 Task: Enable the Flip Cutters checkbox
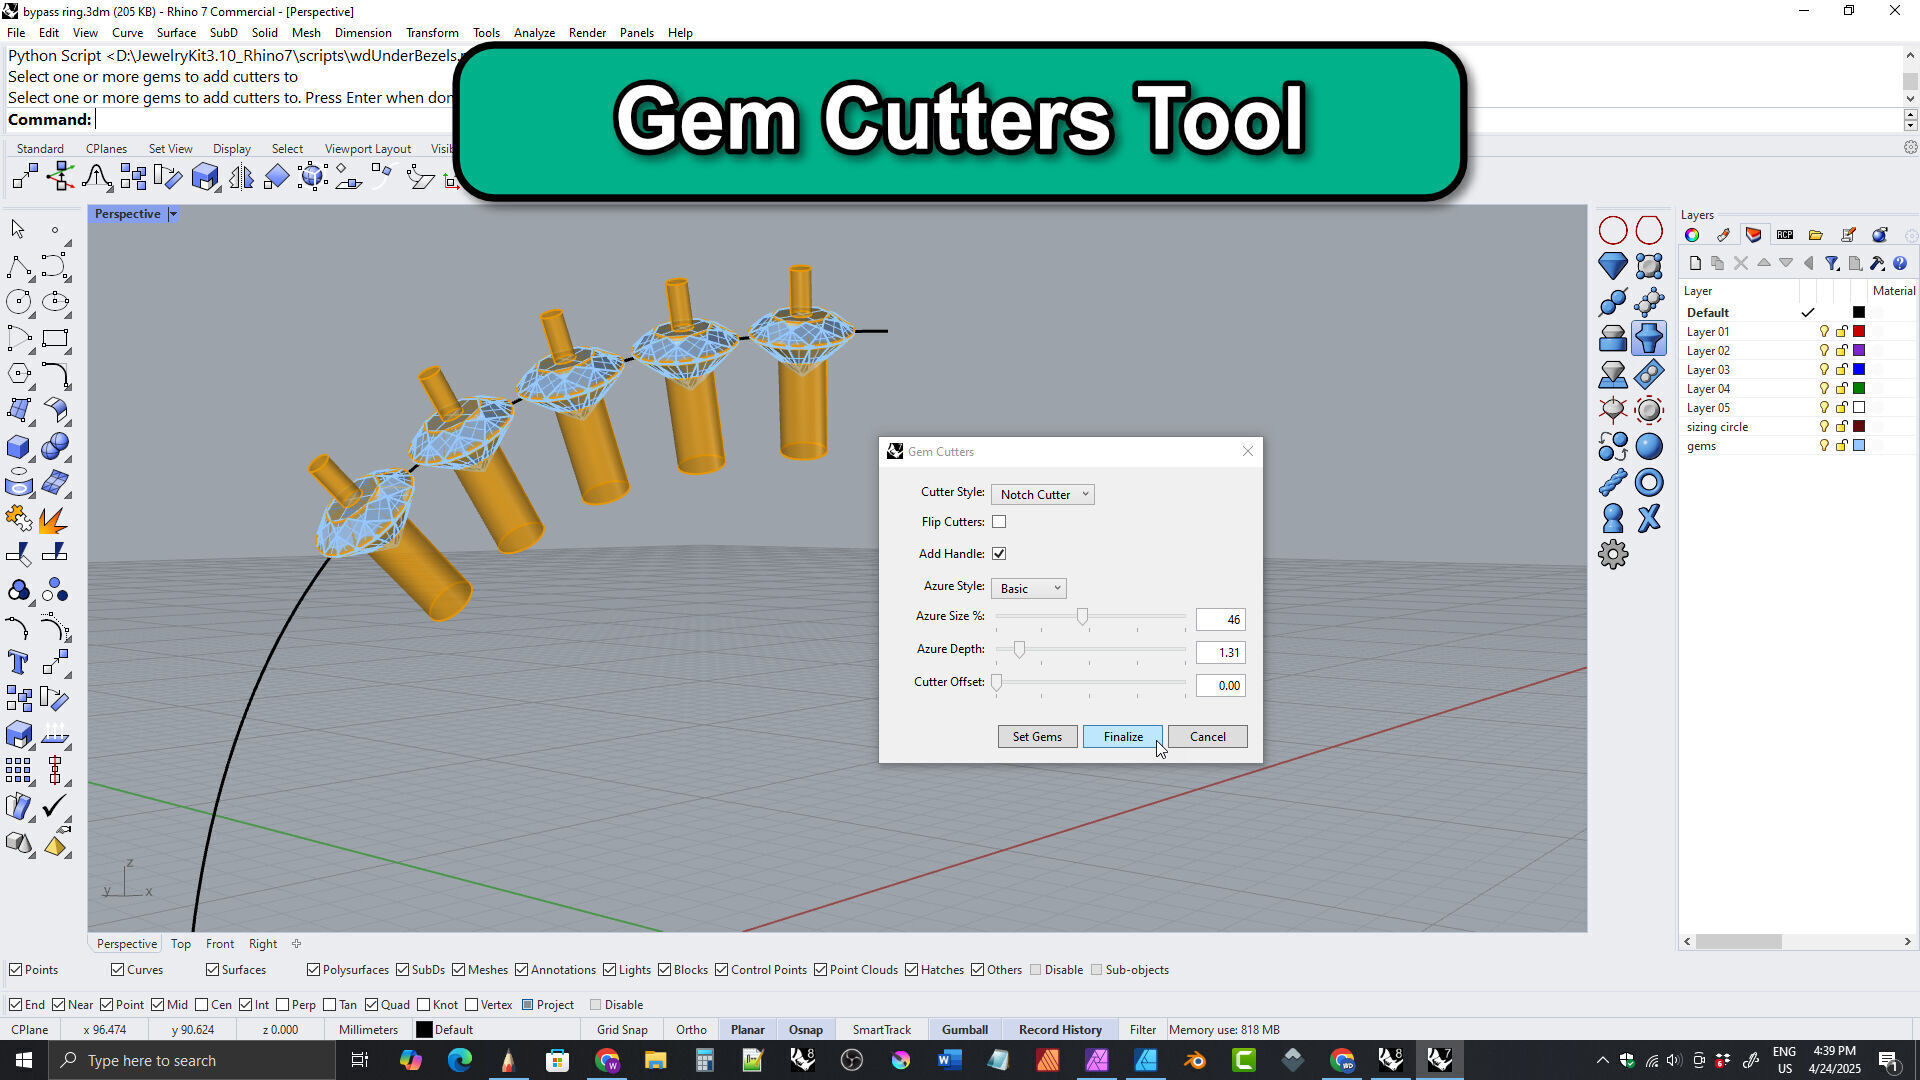tap(999, 522)
